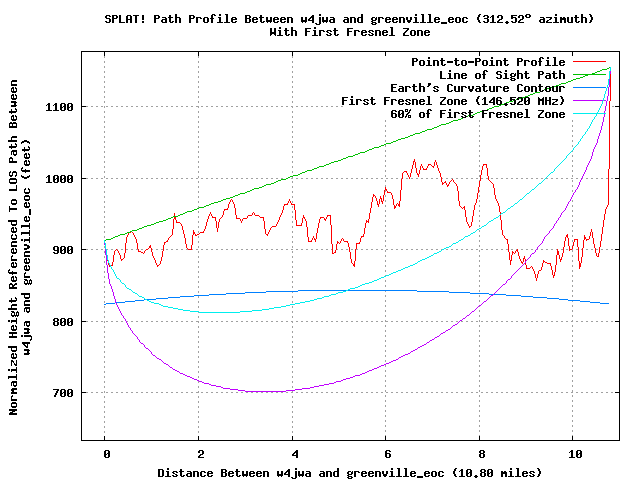Click the cyan legend line sample for 60% Fresnel Zone
Image resolution: width=640 pixels, height=480 pixels.
pyautogui.click(x=589, y=113)
